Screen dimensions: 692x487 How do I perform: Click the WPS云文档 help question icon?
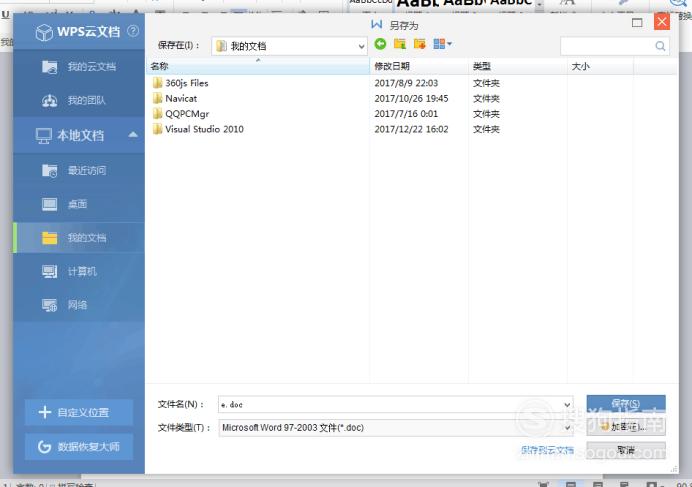[133, 31]
